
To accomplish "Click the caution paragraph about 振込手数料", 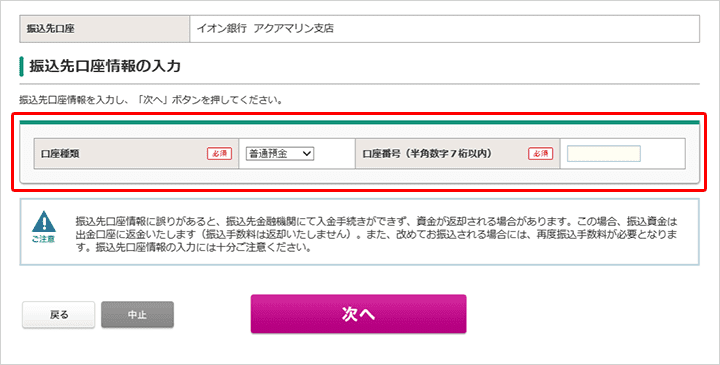I will click(377, 235).
